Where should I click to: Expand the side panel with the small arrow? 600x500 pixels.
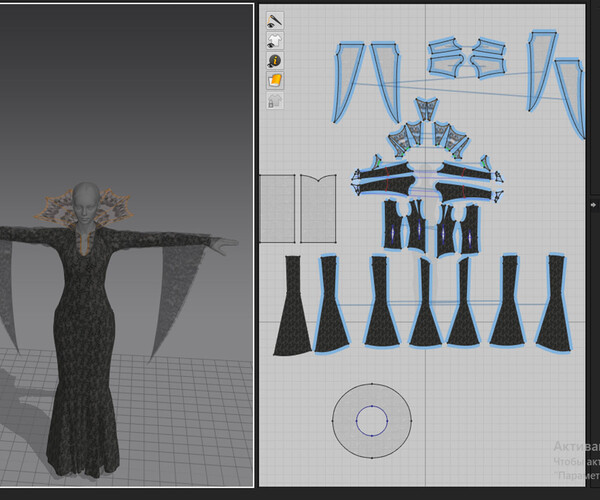593,205
